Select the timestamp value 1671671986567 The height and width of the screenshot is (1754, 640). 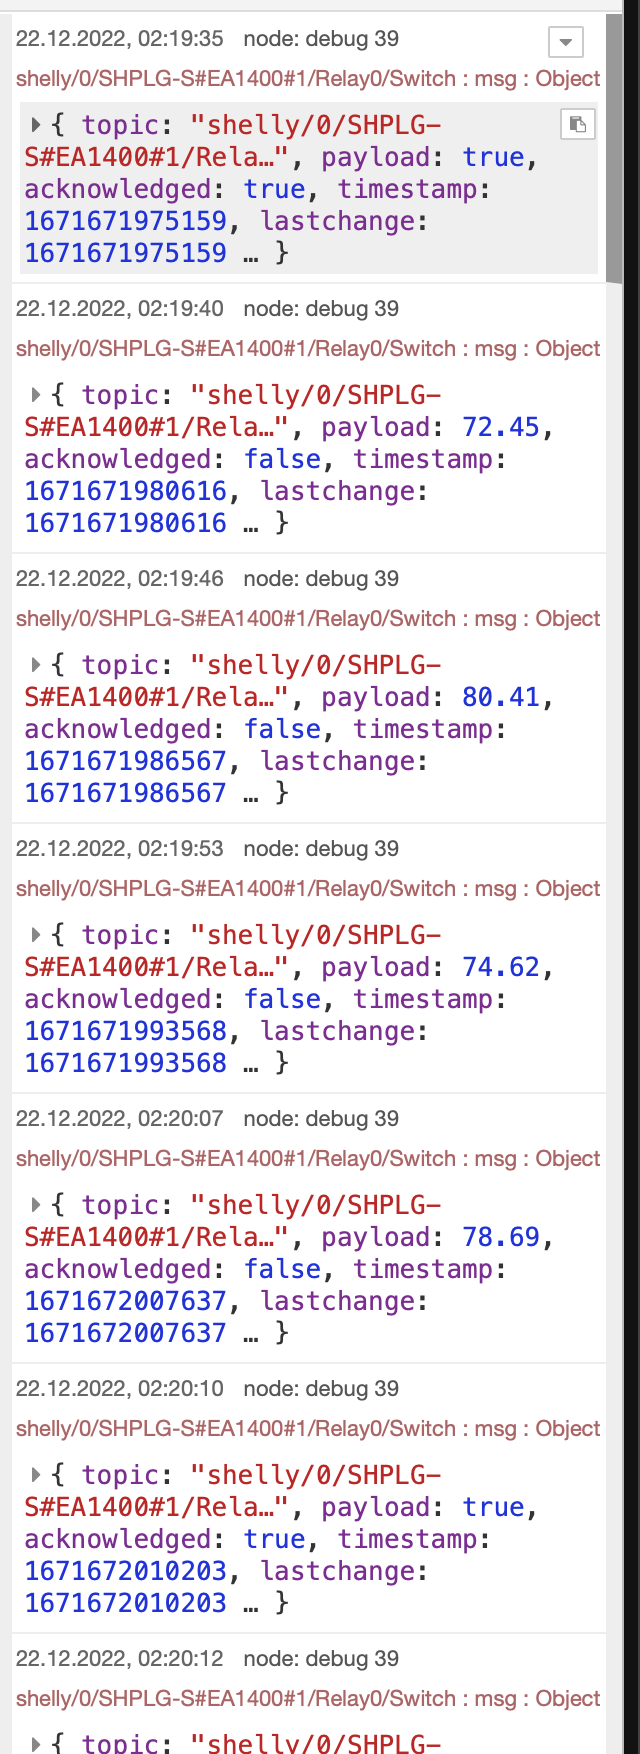pyautogui.click(x=126, y=761)
